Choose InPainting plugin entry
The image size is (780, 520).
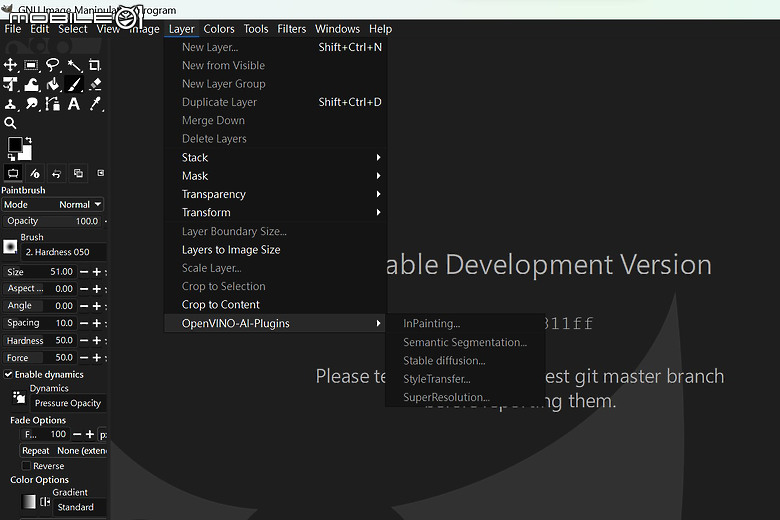(465, 323)
